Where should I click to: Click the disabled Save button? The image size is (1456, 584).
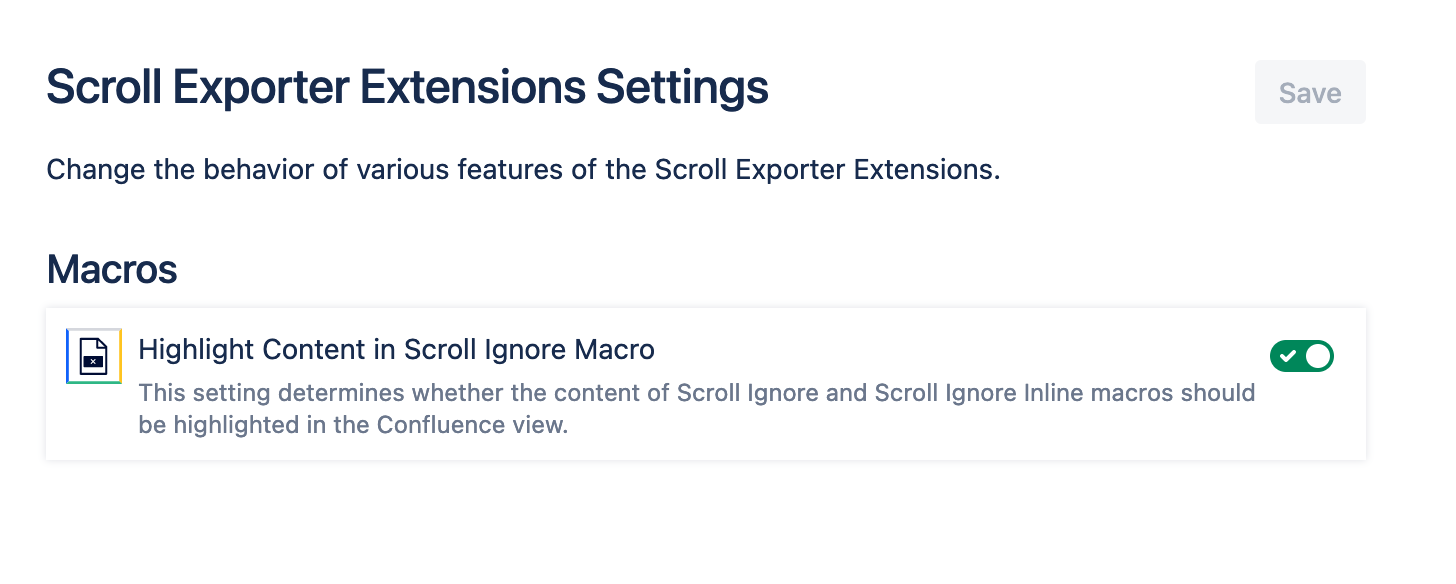1310,93
